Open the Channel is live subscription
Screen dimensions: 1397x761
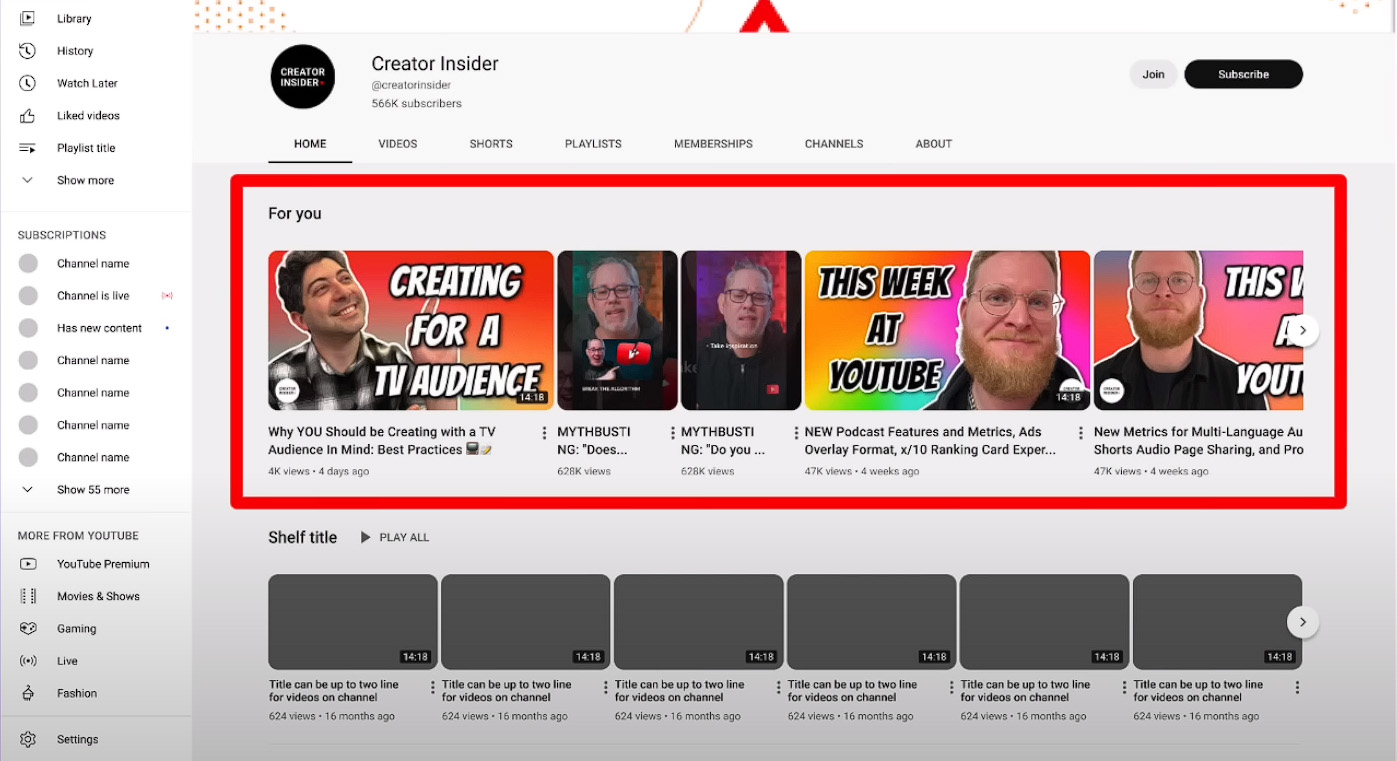pyautogui.click(x=93, y=296)
